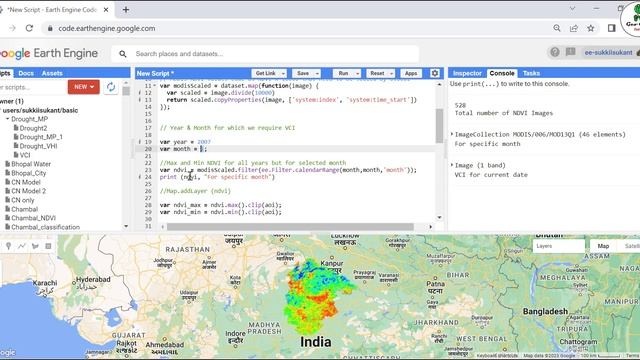Open the Reset dropdown arrow
640x360 pixels.
pyautogui.click(x=391, y=73)
